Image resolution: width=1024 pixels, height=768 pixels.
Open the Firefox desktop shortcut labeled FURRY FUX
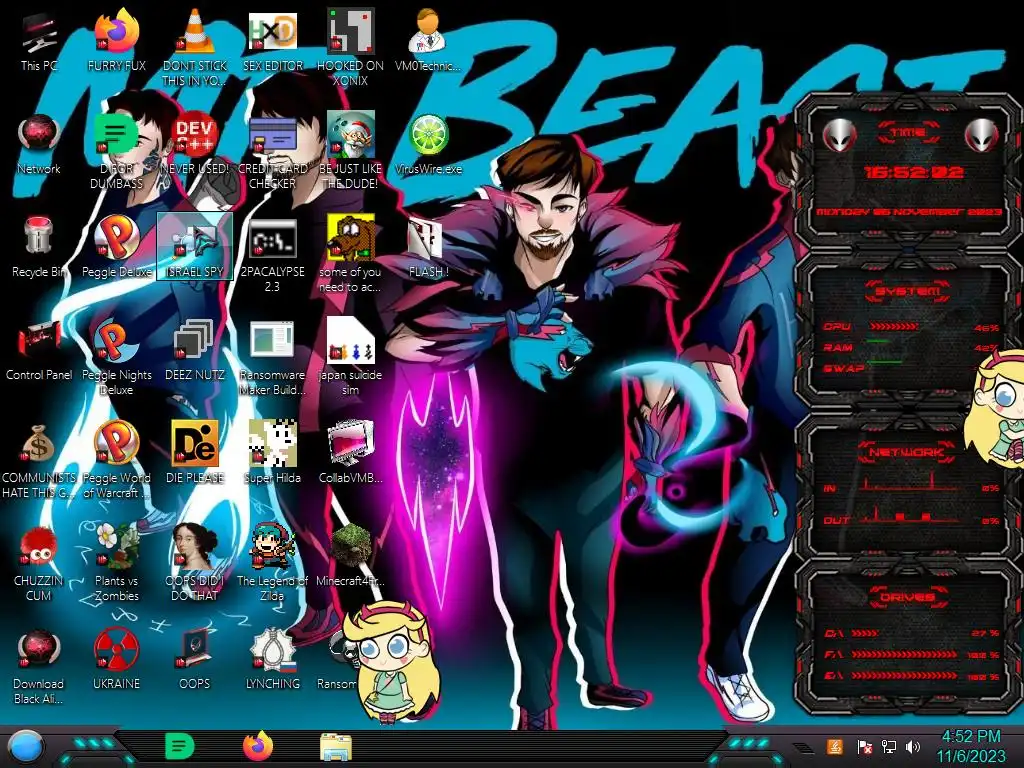click(x=117, y=40)
